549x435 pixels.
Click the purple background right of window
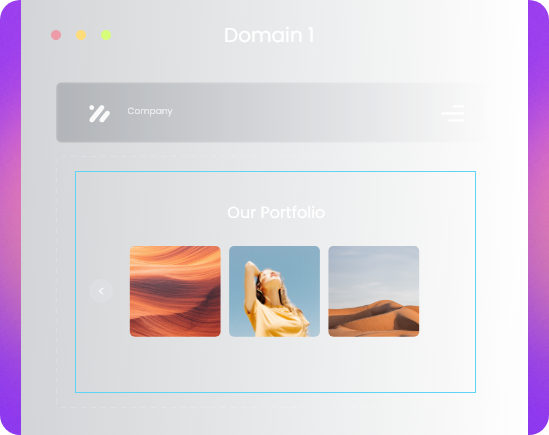pyautogui.click(x=538, y=217)
